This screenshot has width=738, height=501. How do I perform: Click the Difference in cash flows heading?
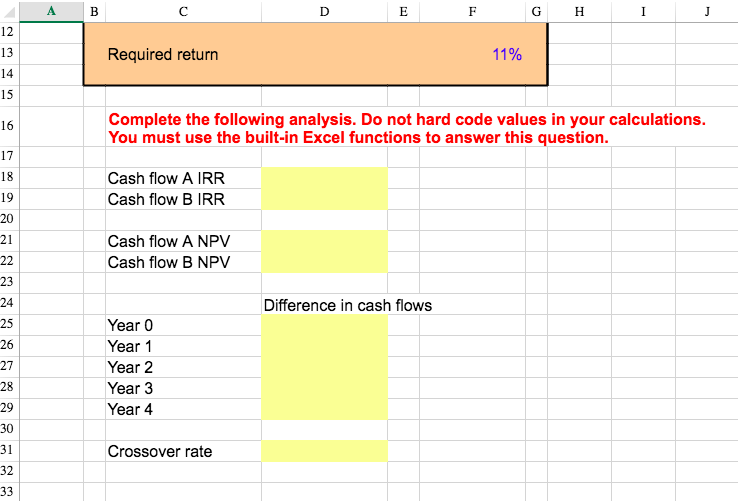(347, 306)
